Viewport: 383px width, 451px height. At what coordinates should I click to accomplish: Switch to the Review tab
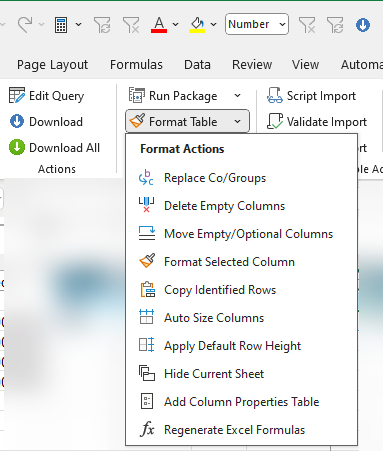coord(252,65)
